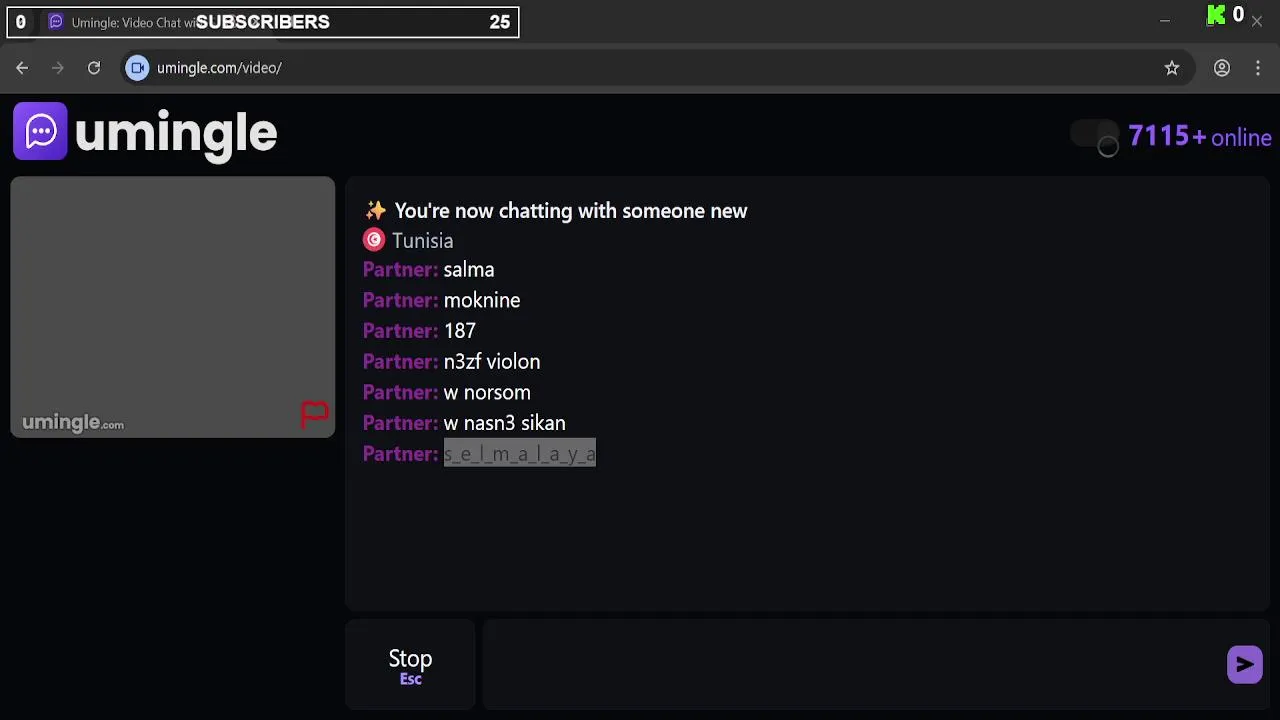Toggle the switch beside online count
The width and height of the screenshot is (1280, 720).
click(x=1095, y=137)
